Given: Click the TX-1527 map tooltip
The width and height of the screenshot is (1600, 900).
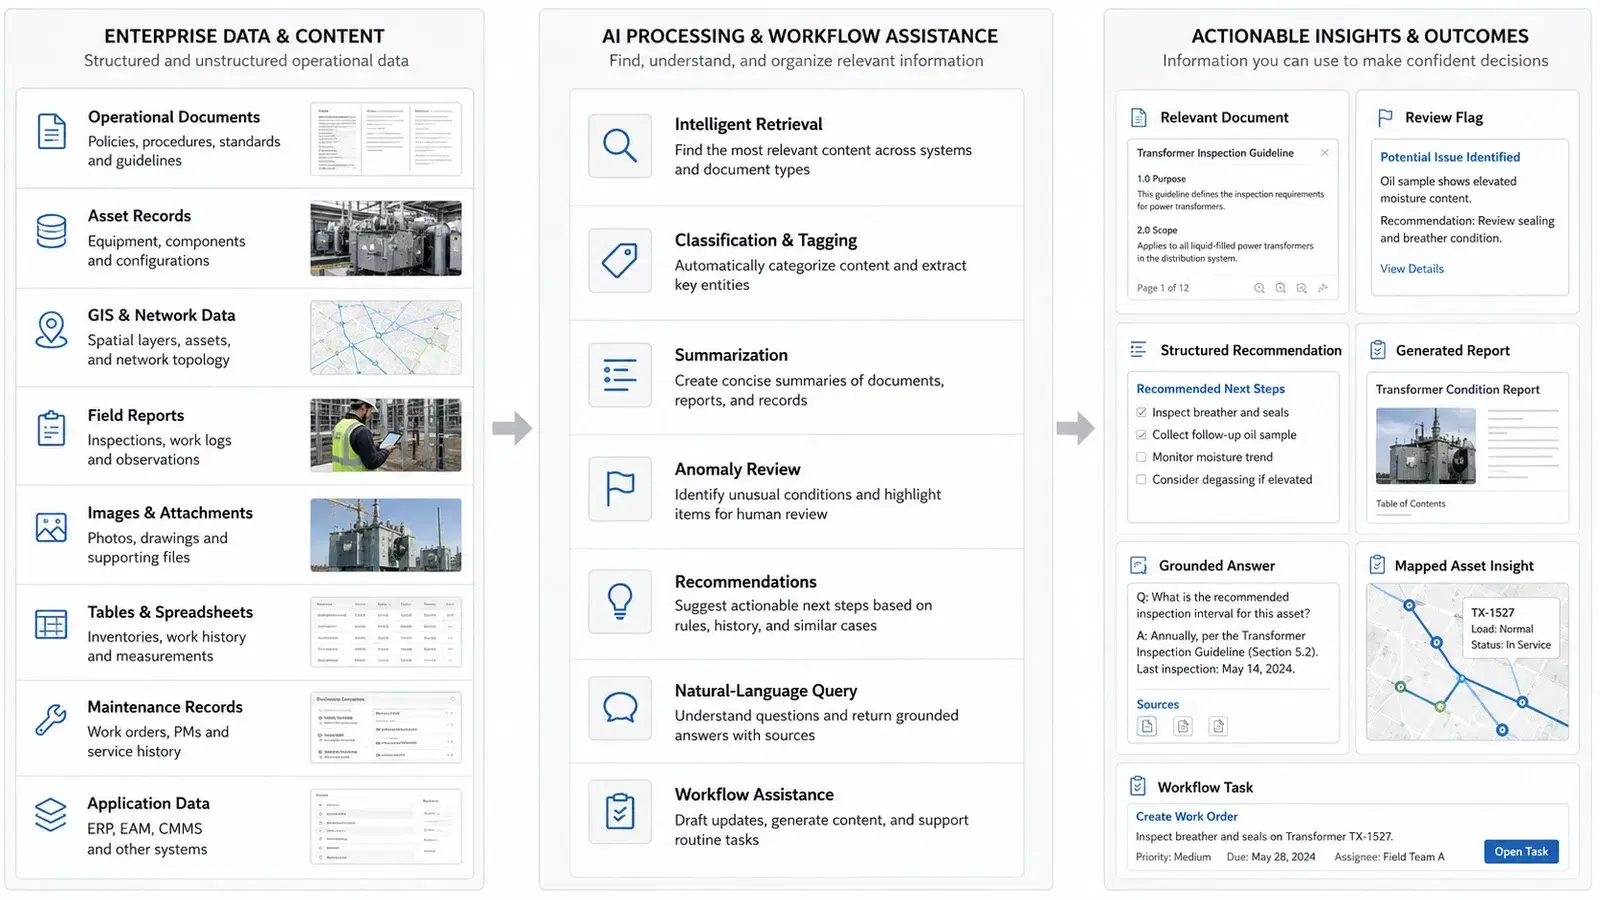Looking at the screenshot, I should 1511,629.
